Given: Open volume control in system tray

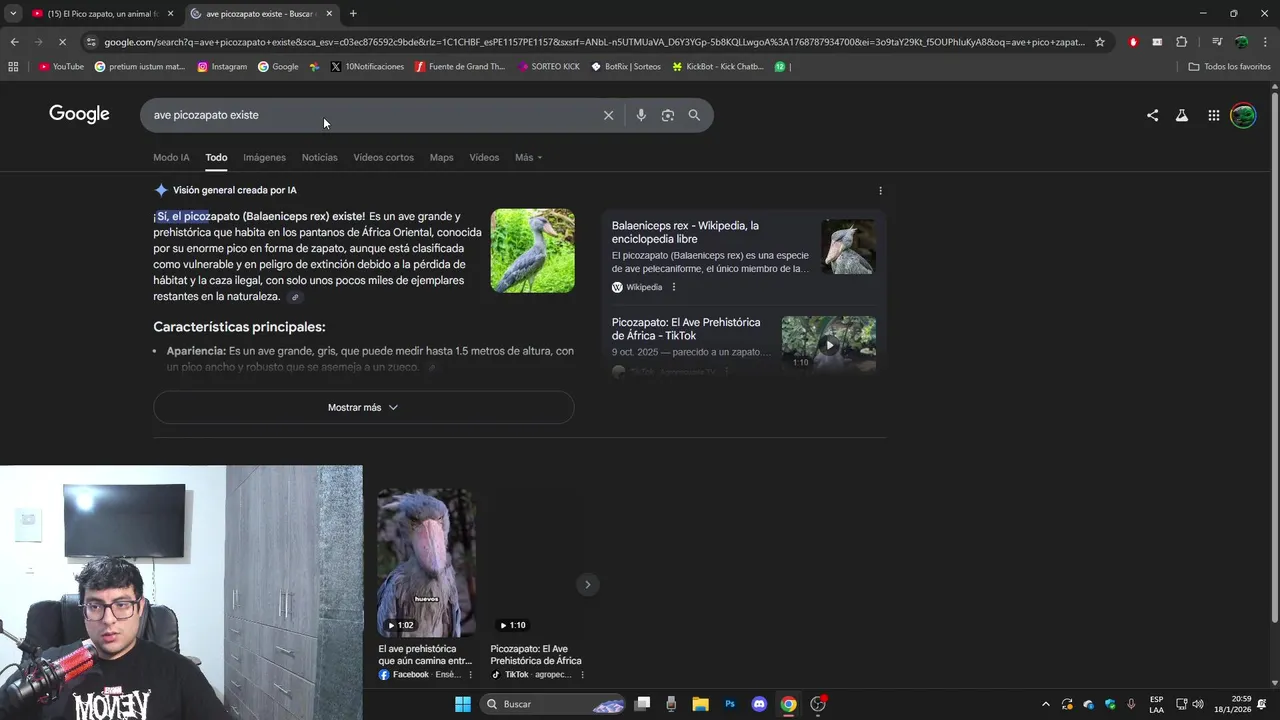Looking at the screenshot, I should [1198, 704].
